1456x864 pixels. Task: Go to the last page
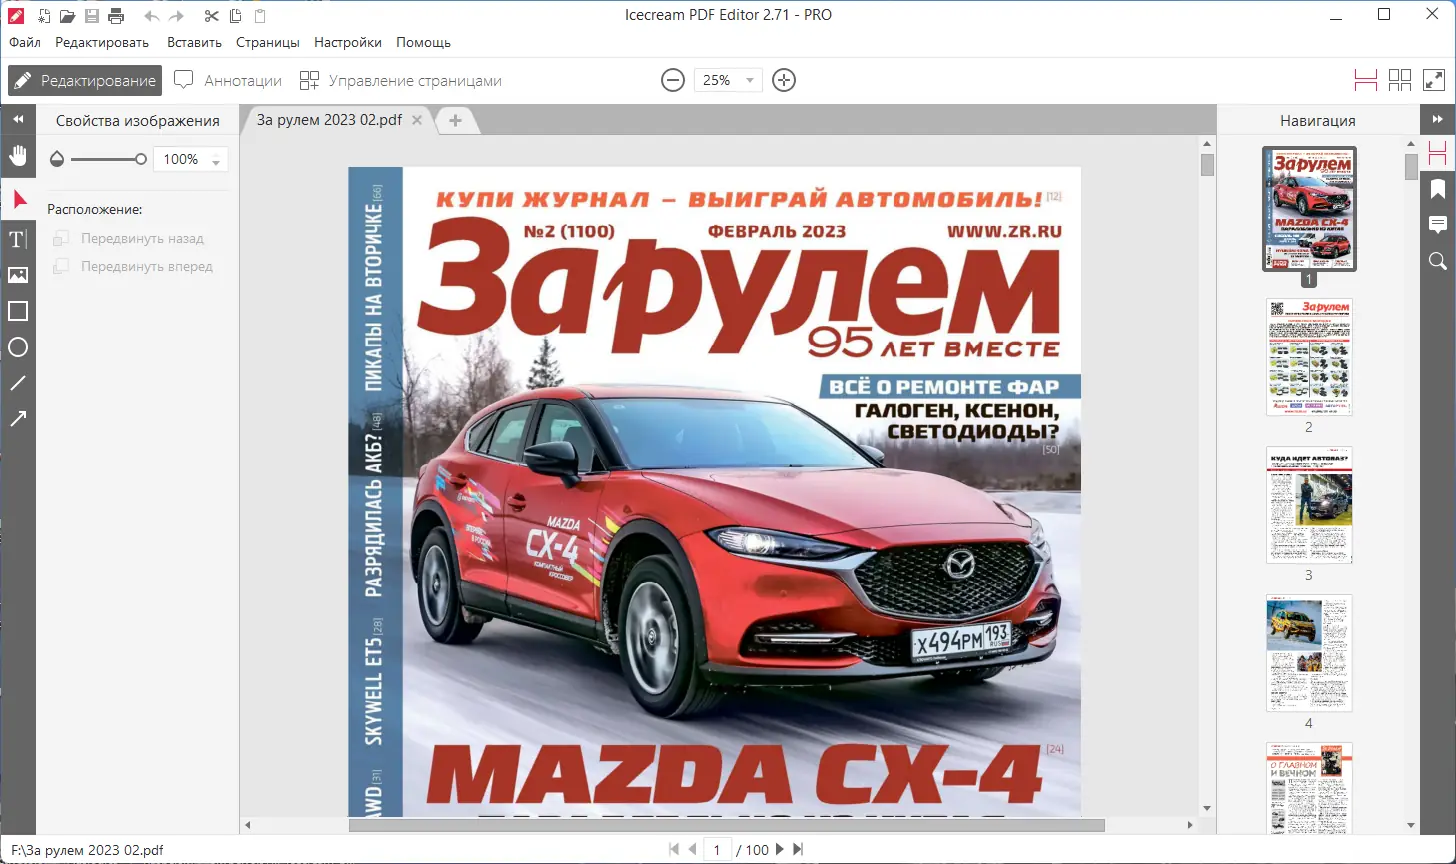pyautogui.click(x=797, y=849)
